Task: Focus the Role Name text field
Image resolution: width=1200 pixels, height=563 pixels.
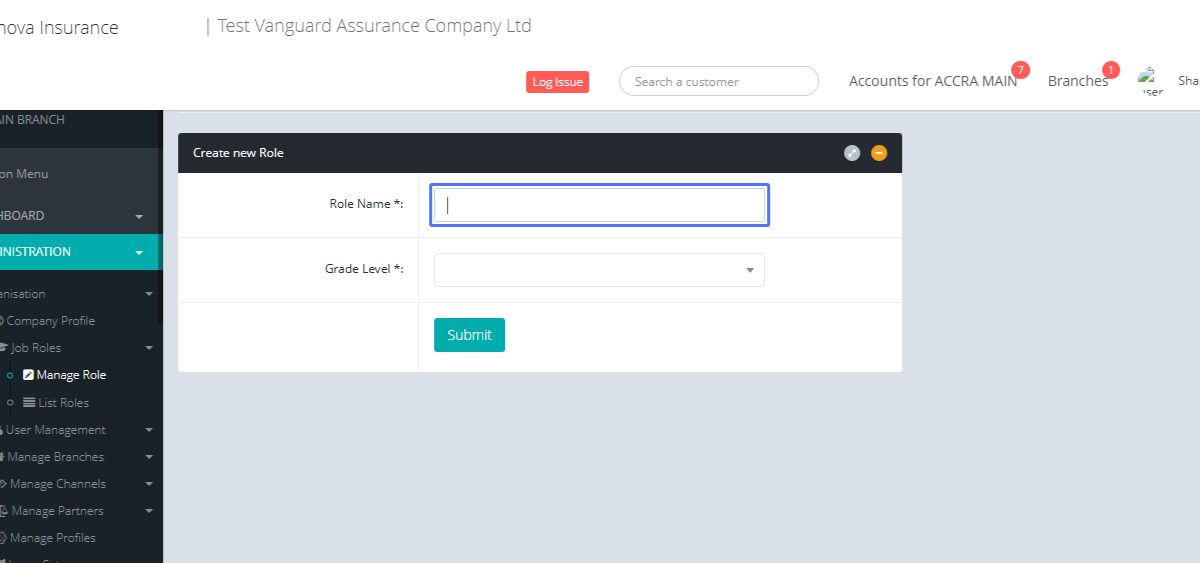Action: coord(599,205)
